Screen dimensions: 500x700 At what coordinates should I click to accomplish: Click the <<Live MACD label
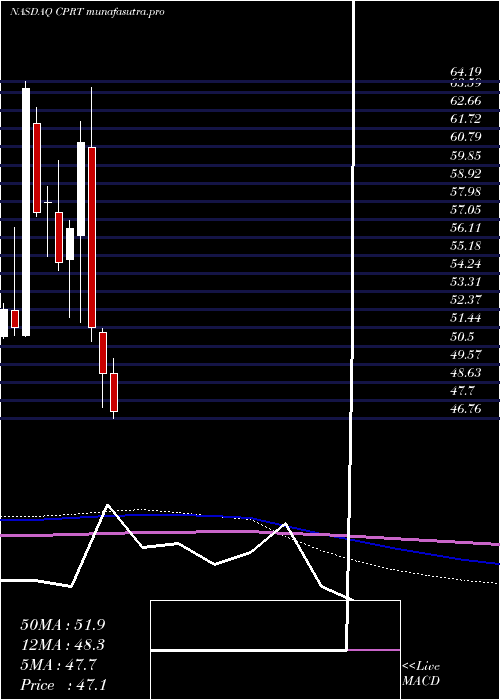[x=421, y=673]
